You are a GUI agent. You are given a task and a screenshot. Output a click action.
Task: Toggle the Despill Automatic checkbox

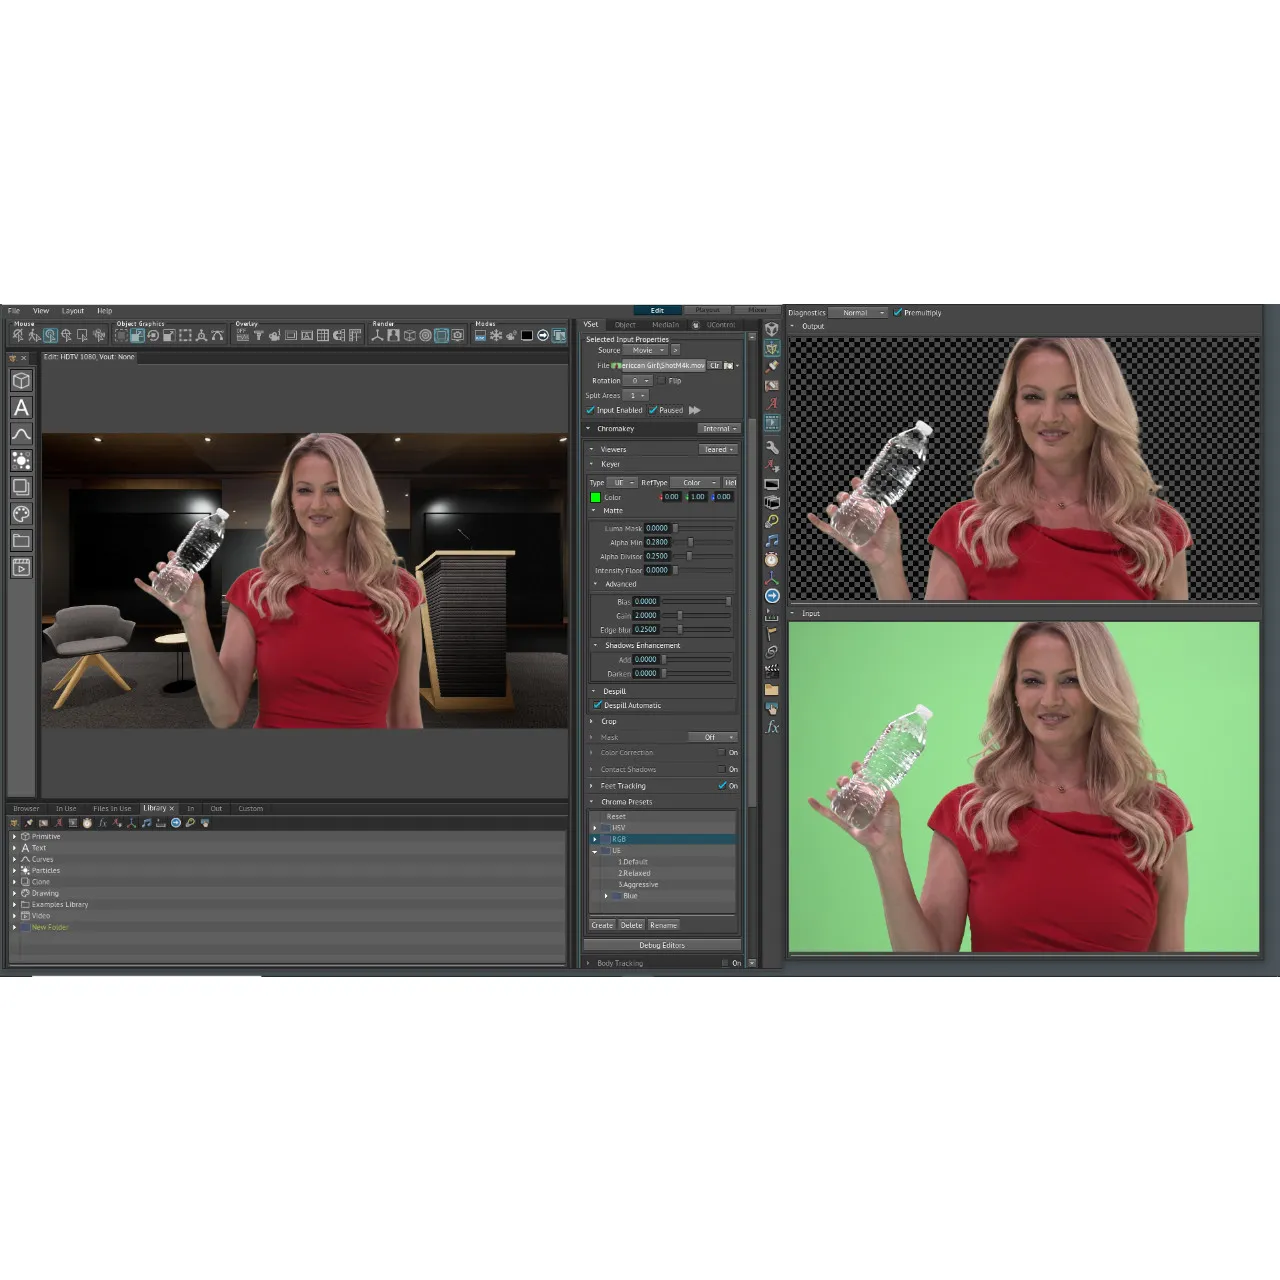(598, 705)
